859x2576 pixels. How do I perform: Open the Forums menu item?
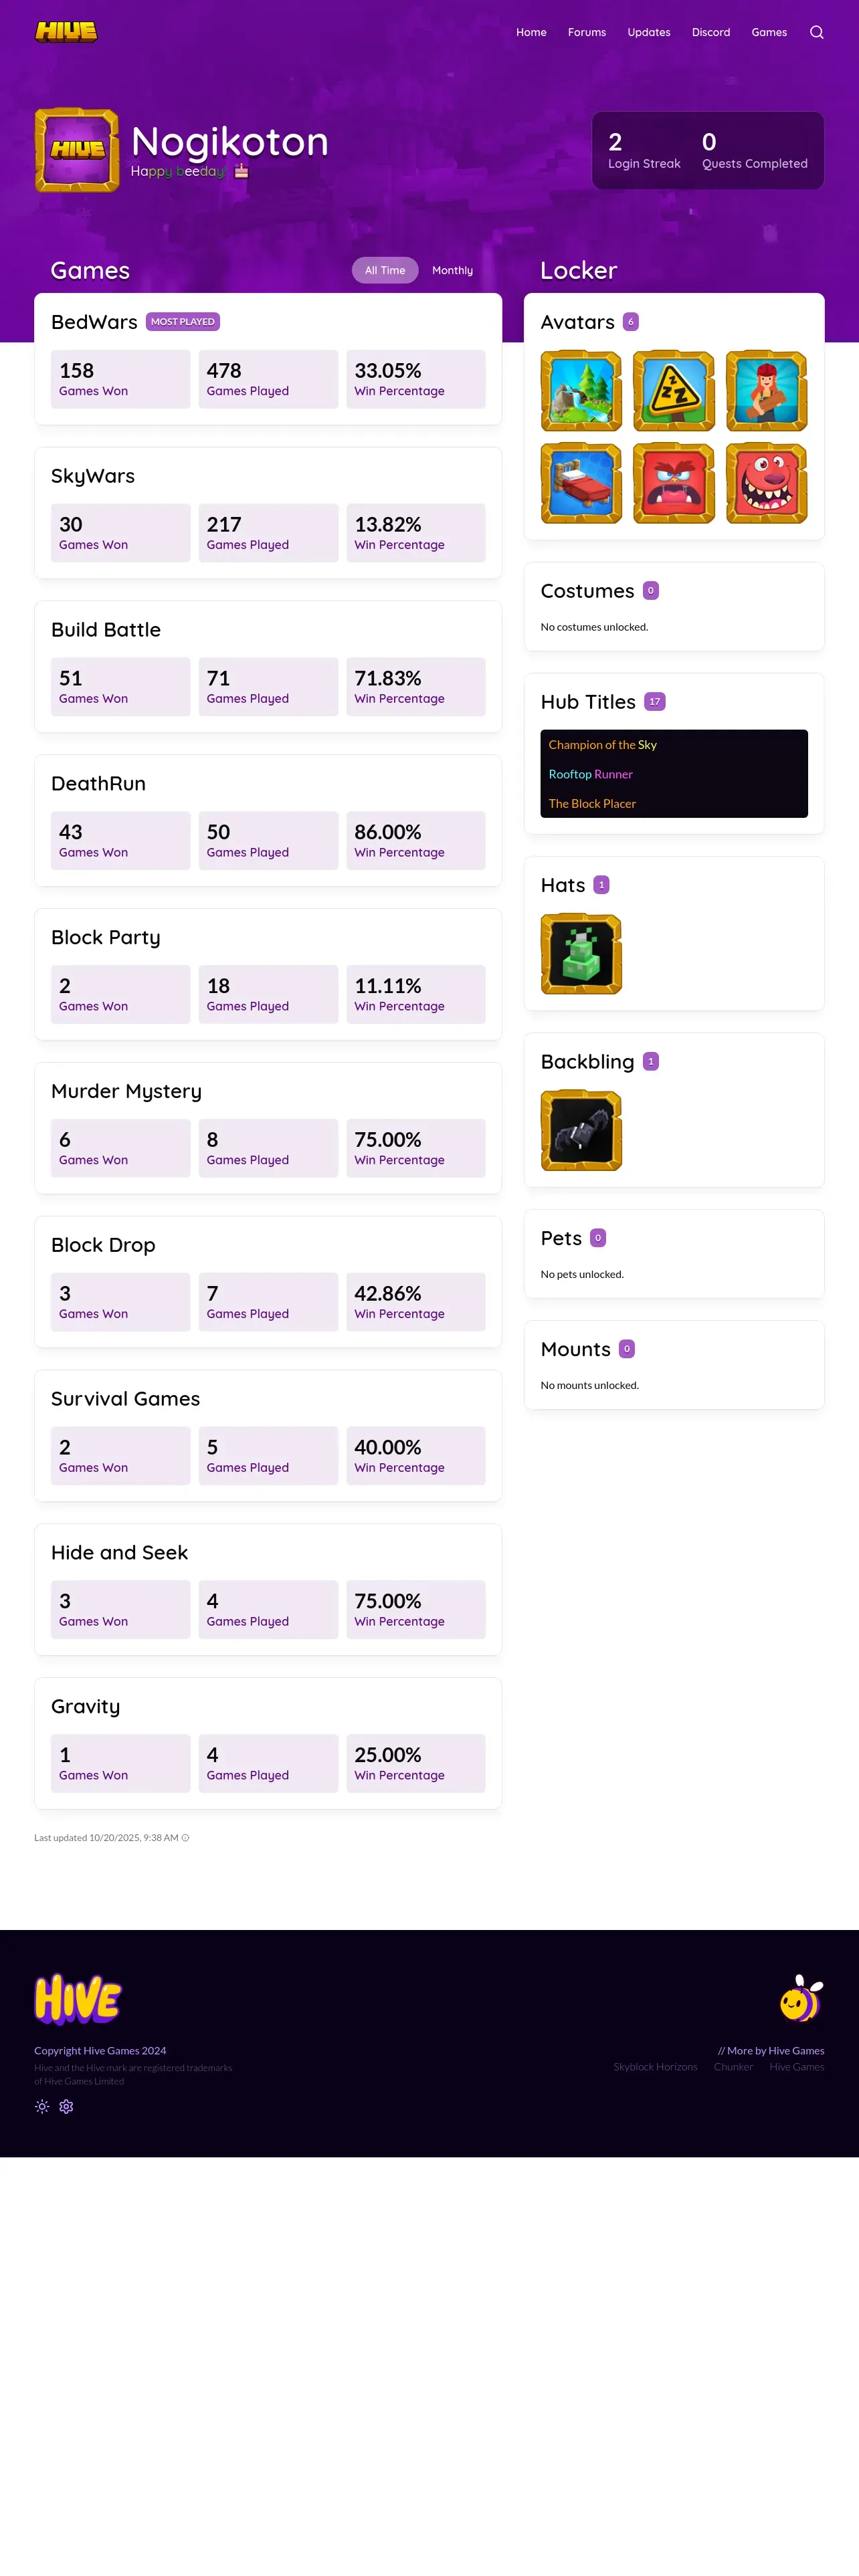(587, 32)
